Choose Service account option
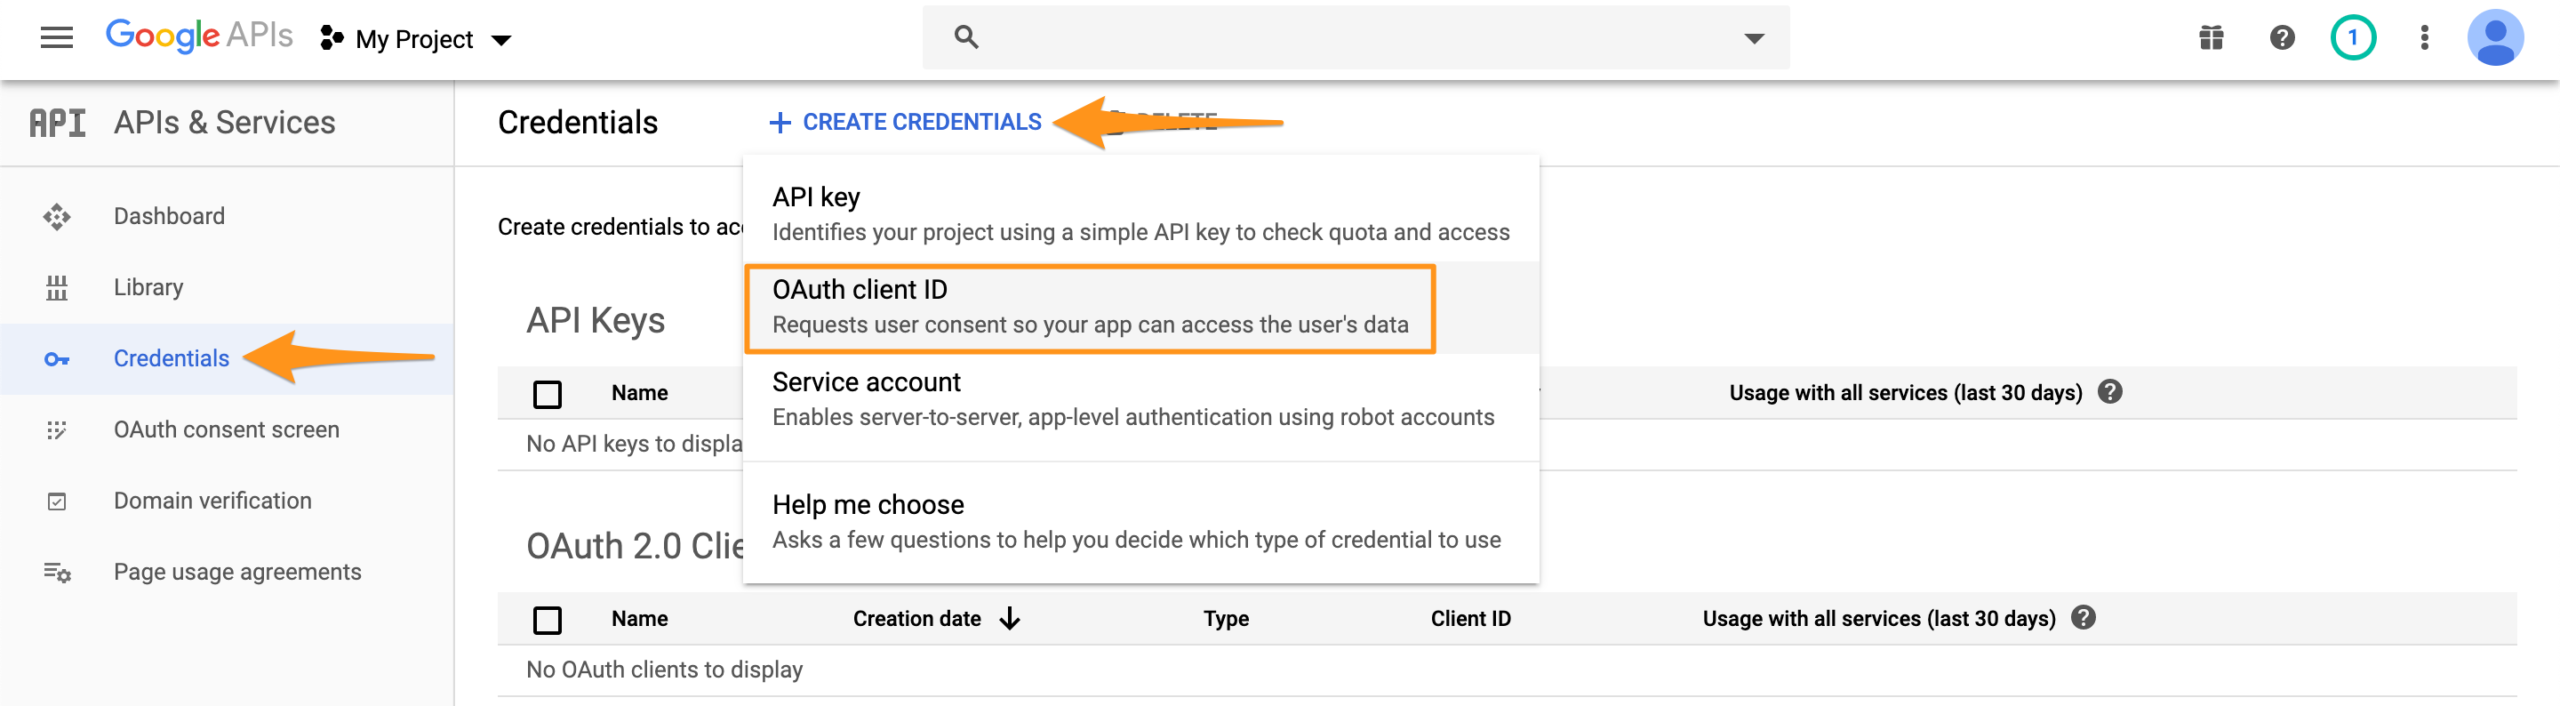The width and height of the screenshot is (2560, 706). [x=1132, y=399]
